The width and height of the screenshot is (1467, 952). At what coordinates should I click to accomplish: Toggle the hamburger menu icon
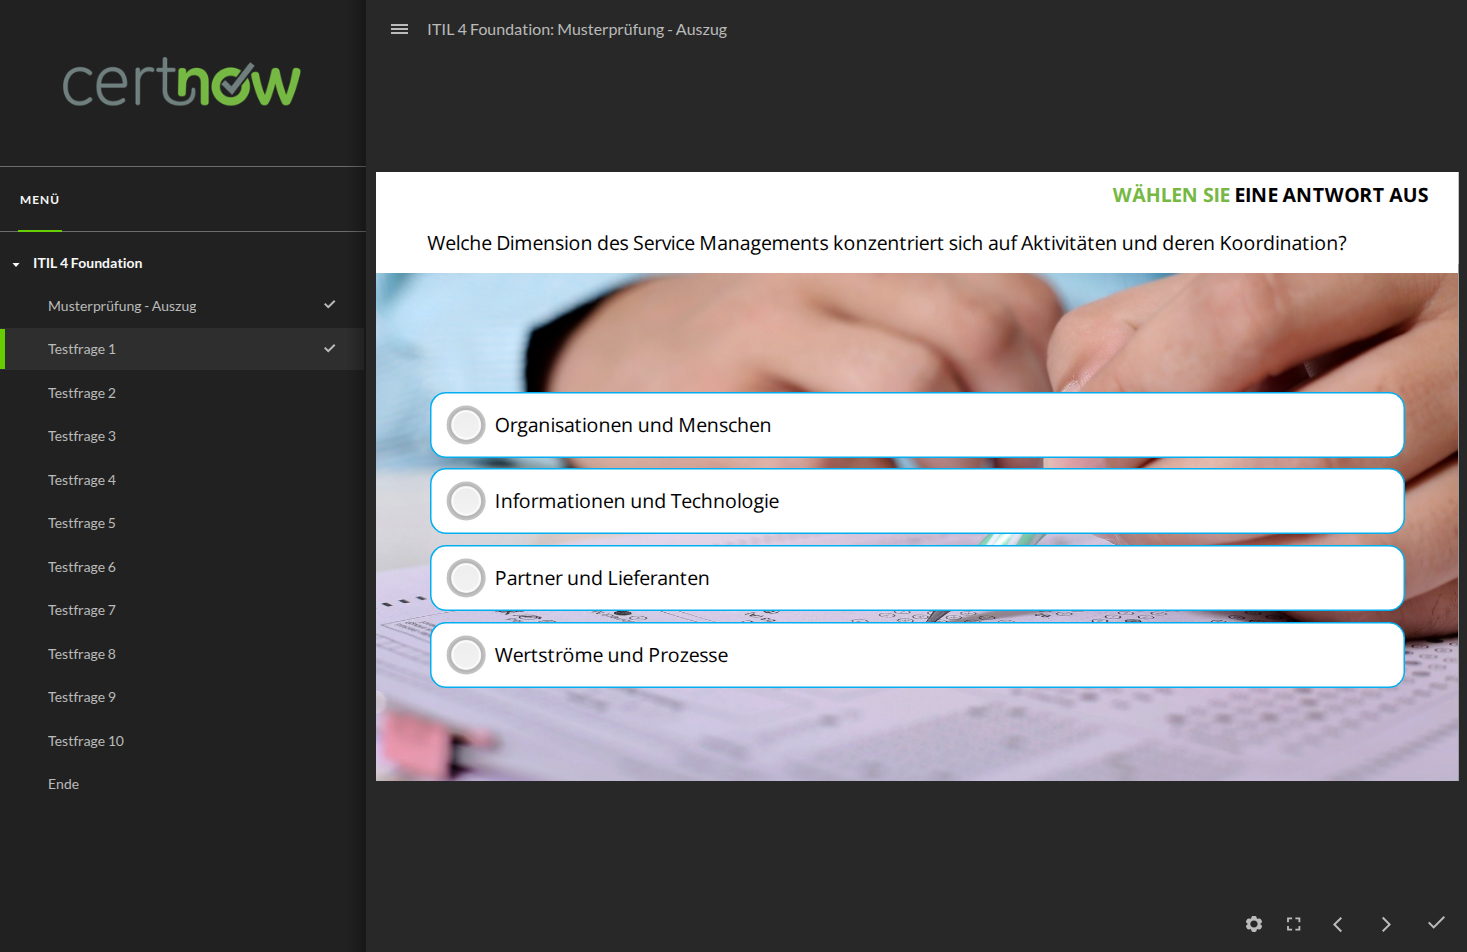[x=399, y=30]
